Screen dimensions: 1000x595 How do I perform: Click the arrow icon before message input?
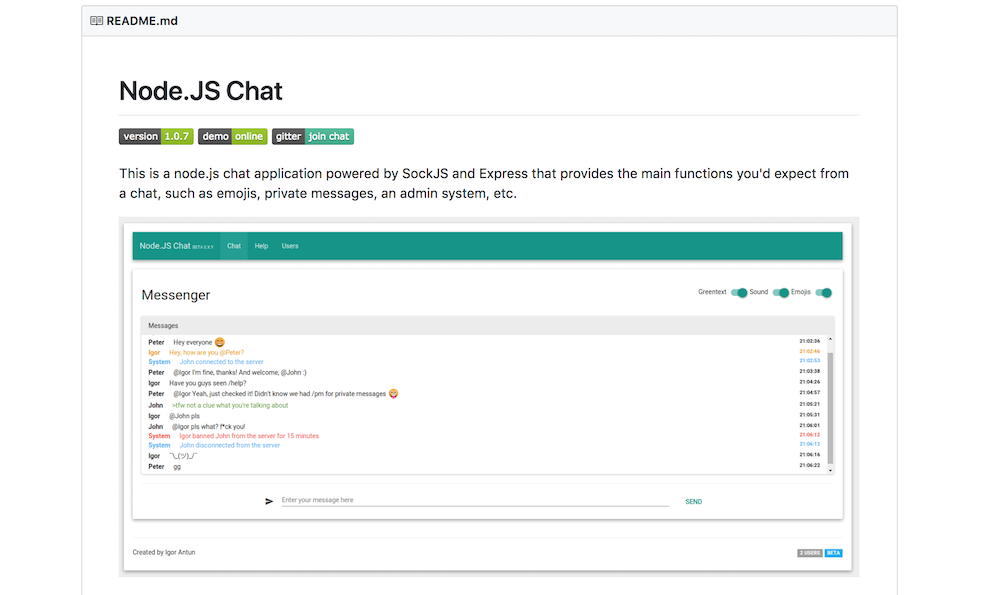269,502
